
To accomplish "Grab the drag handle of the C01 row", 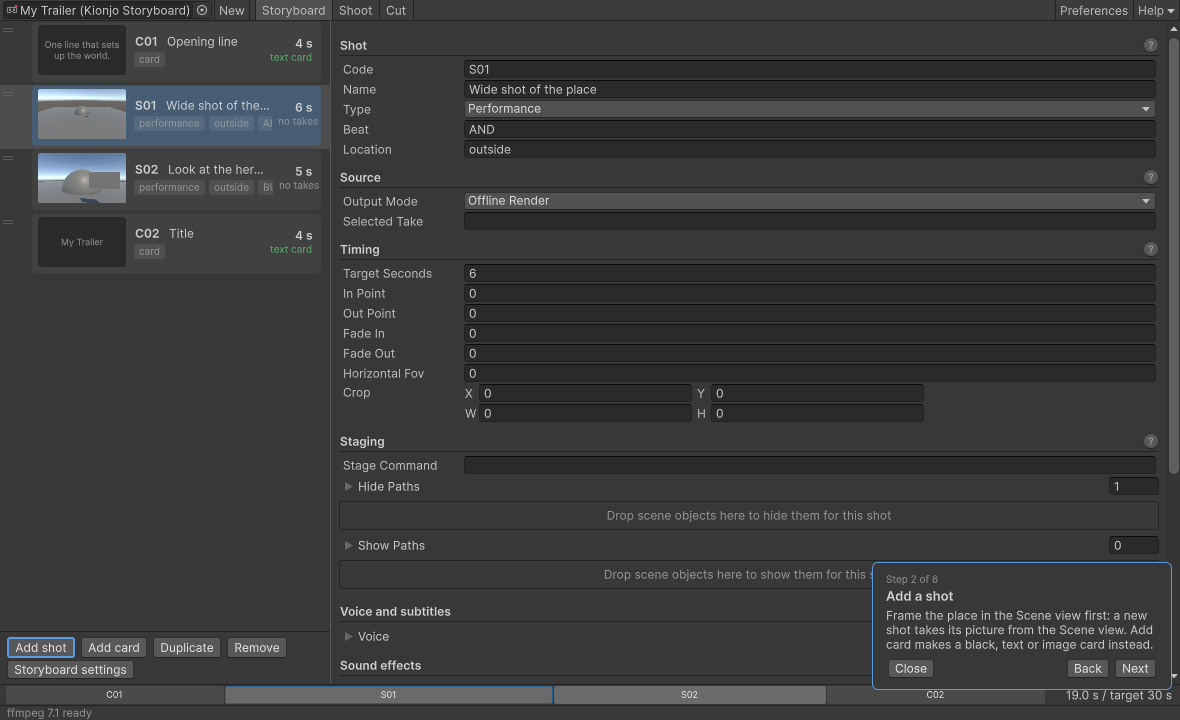I will pos(8,30).
